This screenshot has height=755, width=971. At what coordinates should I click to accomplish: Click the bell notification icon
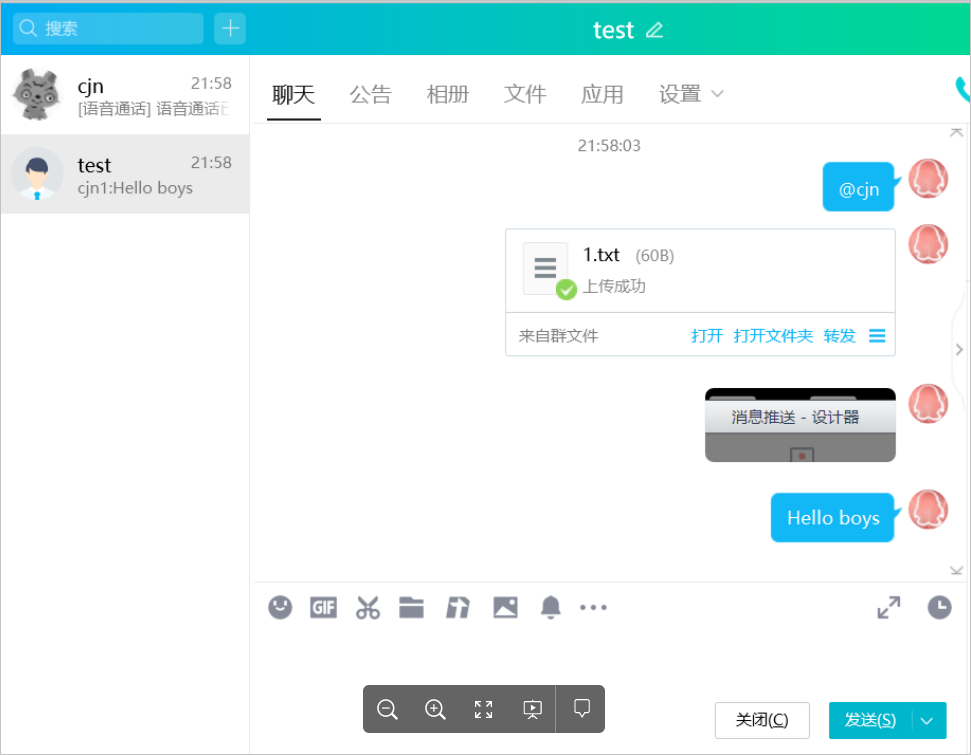pyautogui.click(x=550, y=607)
